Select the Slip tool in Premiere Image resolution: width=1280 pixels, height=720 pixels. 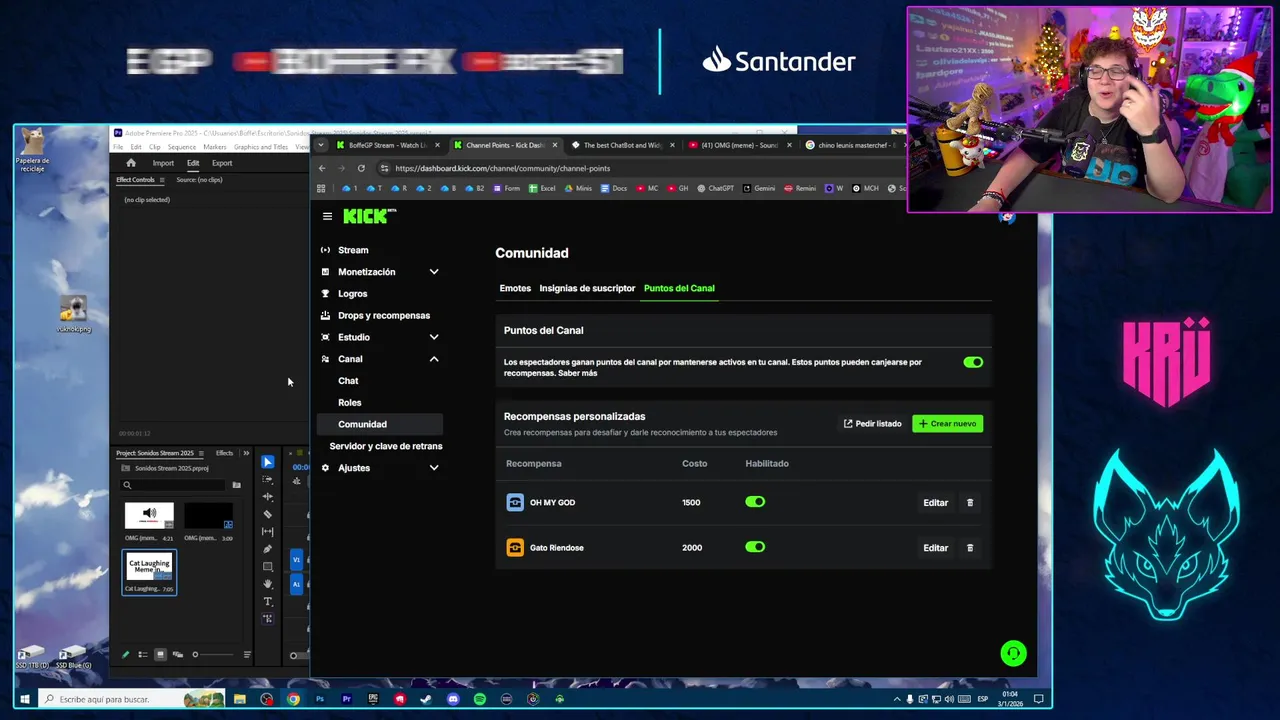point(267,531)
